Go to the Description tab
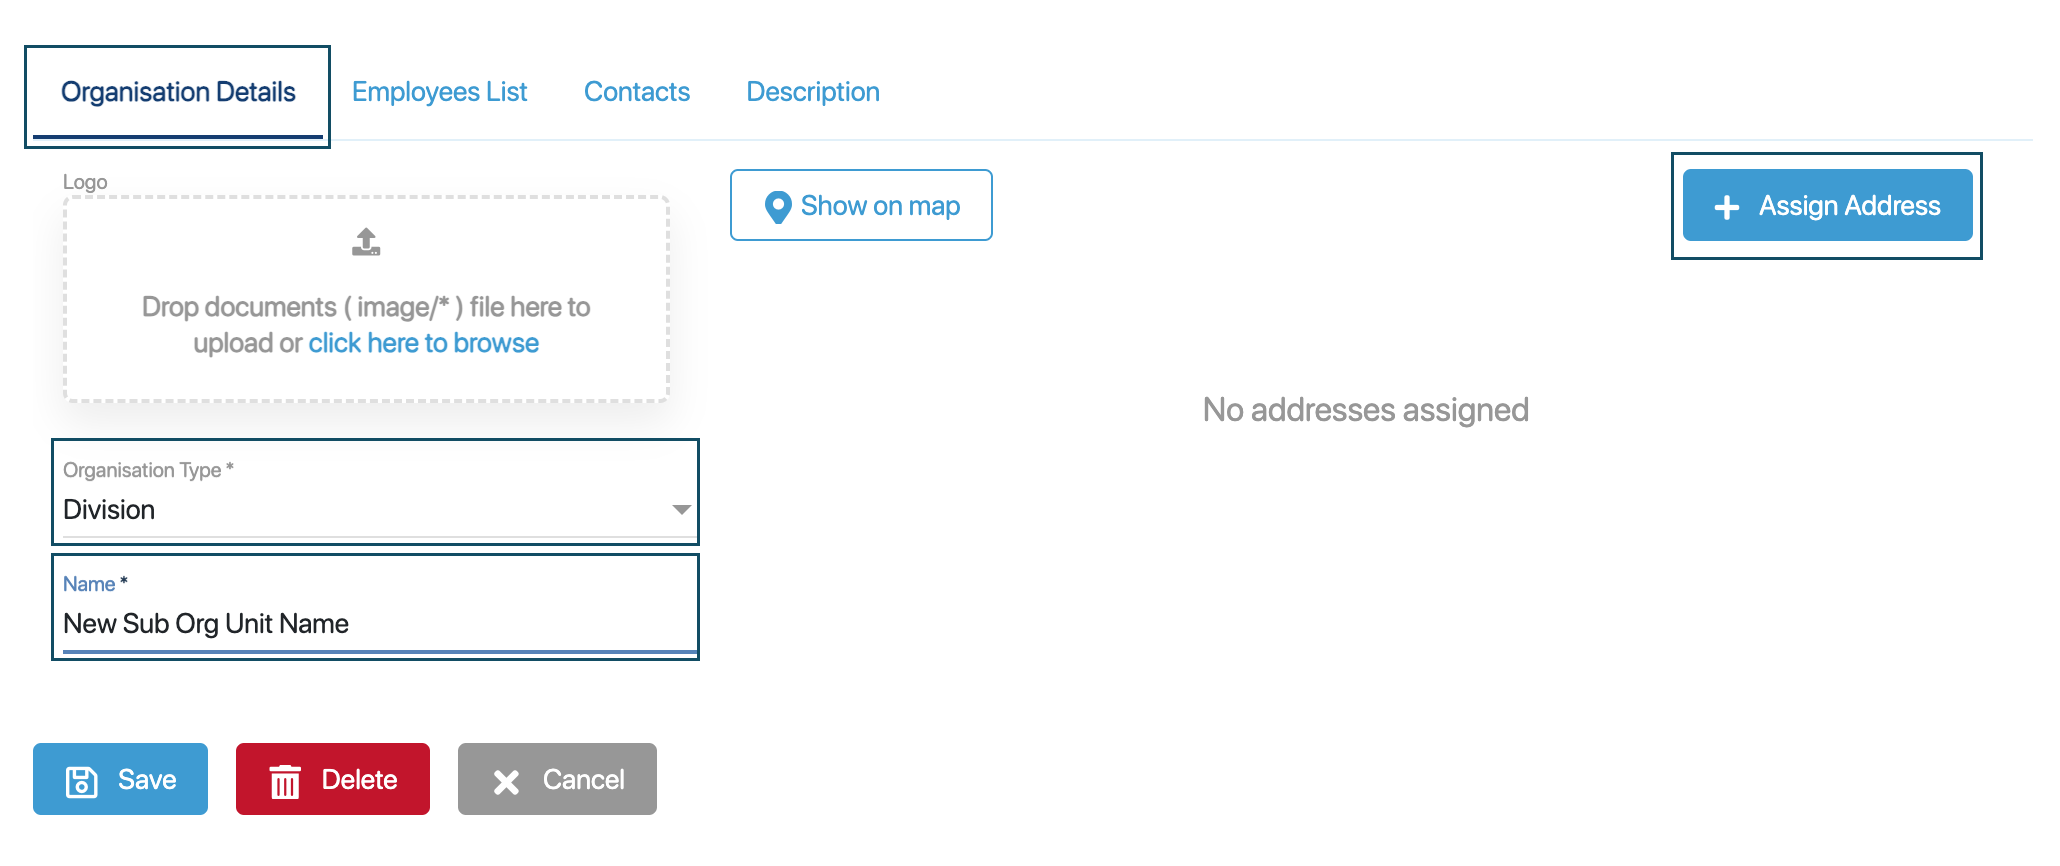Screen dimensions: 2060x866 pos(812,92)
